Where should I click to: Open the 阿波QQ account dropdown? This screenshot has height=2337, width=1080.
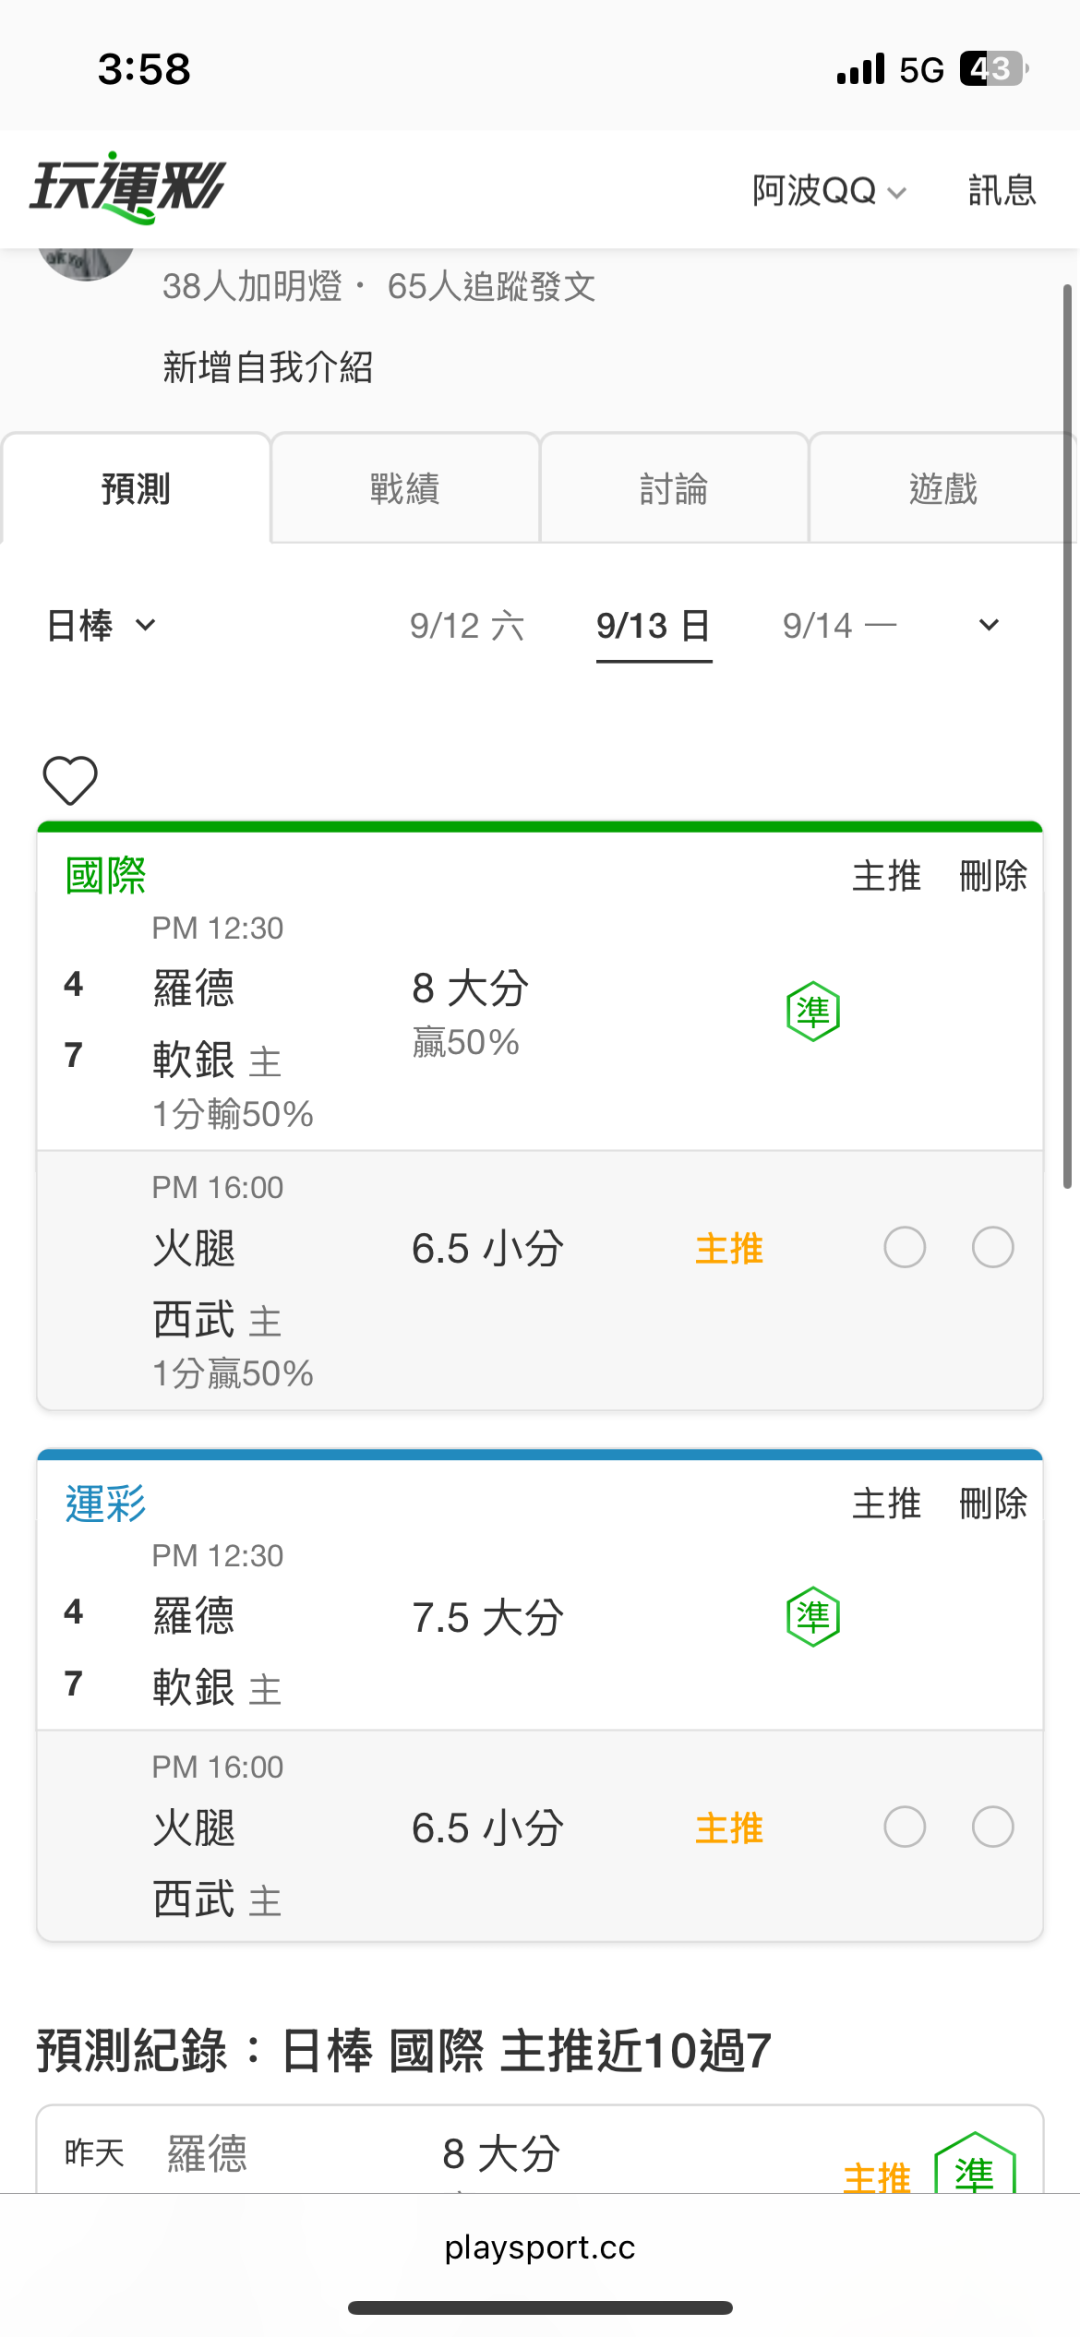click(829, 190)
